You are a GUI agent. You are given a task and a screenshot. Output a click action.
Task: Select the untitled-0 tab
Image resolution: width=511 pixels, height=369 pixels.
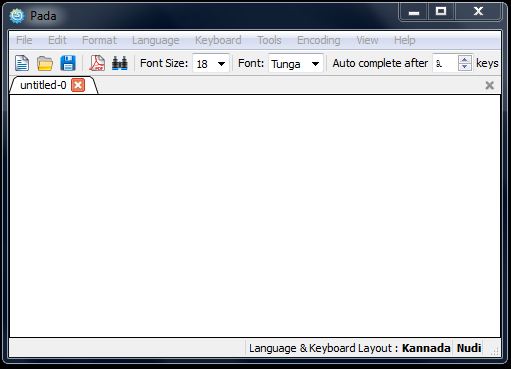point(43,85)
